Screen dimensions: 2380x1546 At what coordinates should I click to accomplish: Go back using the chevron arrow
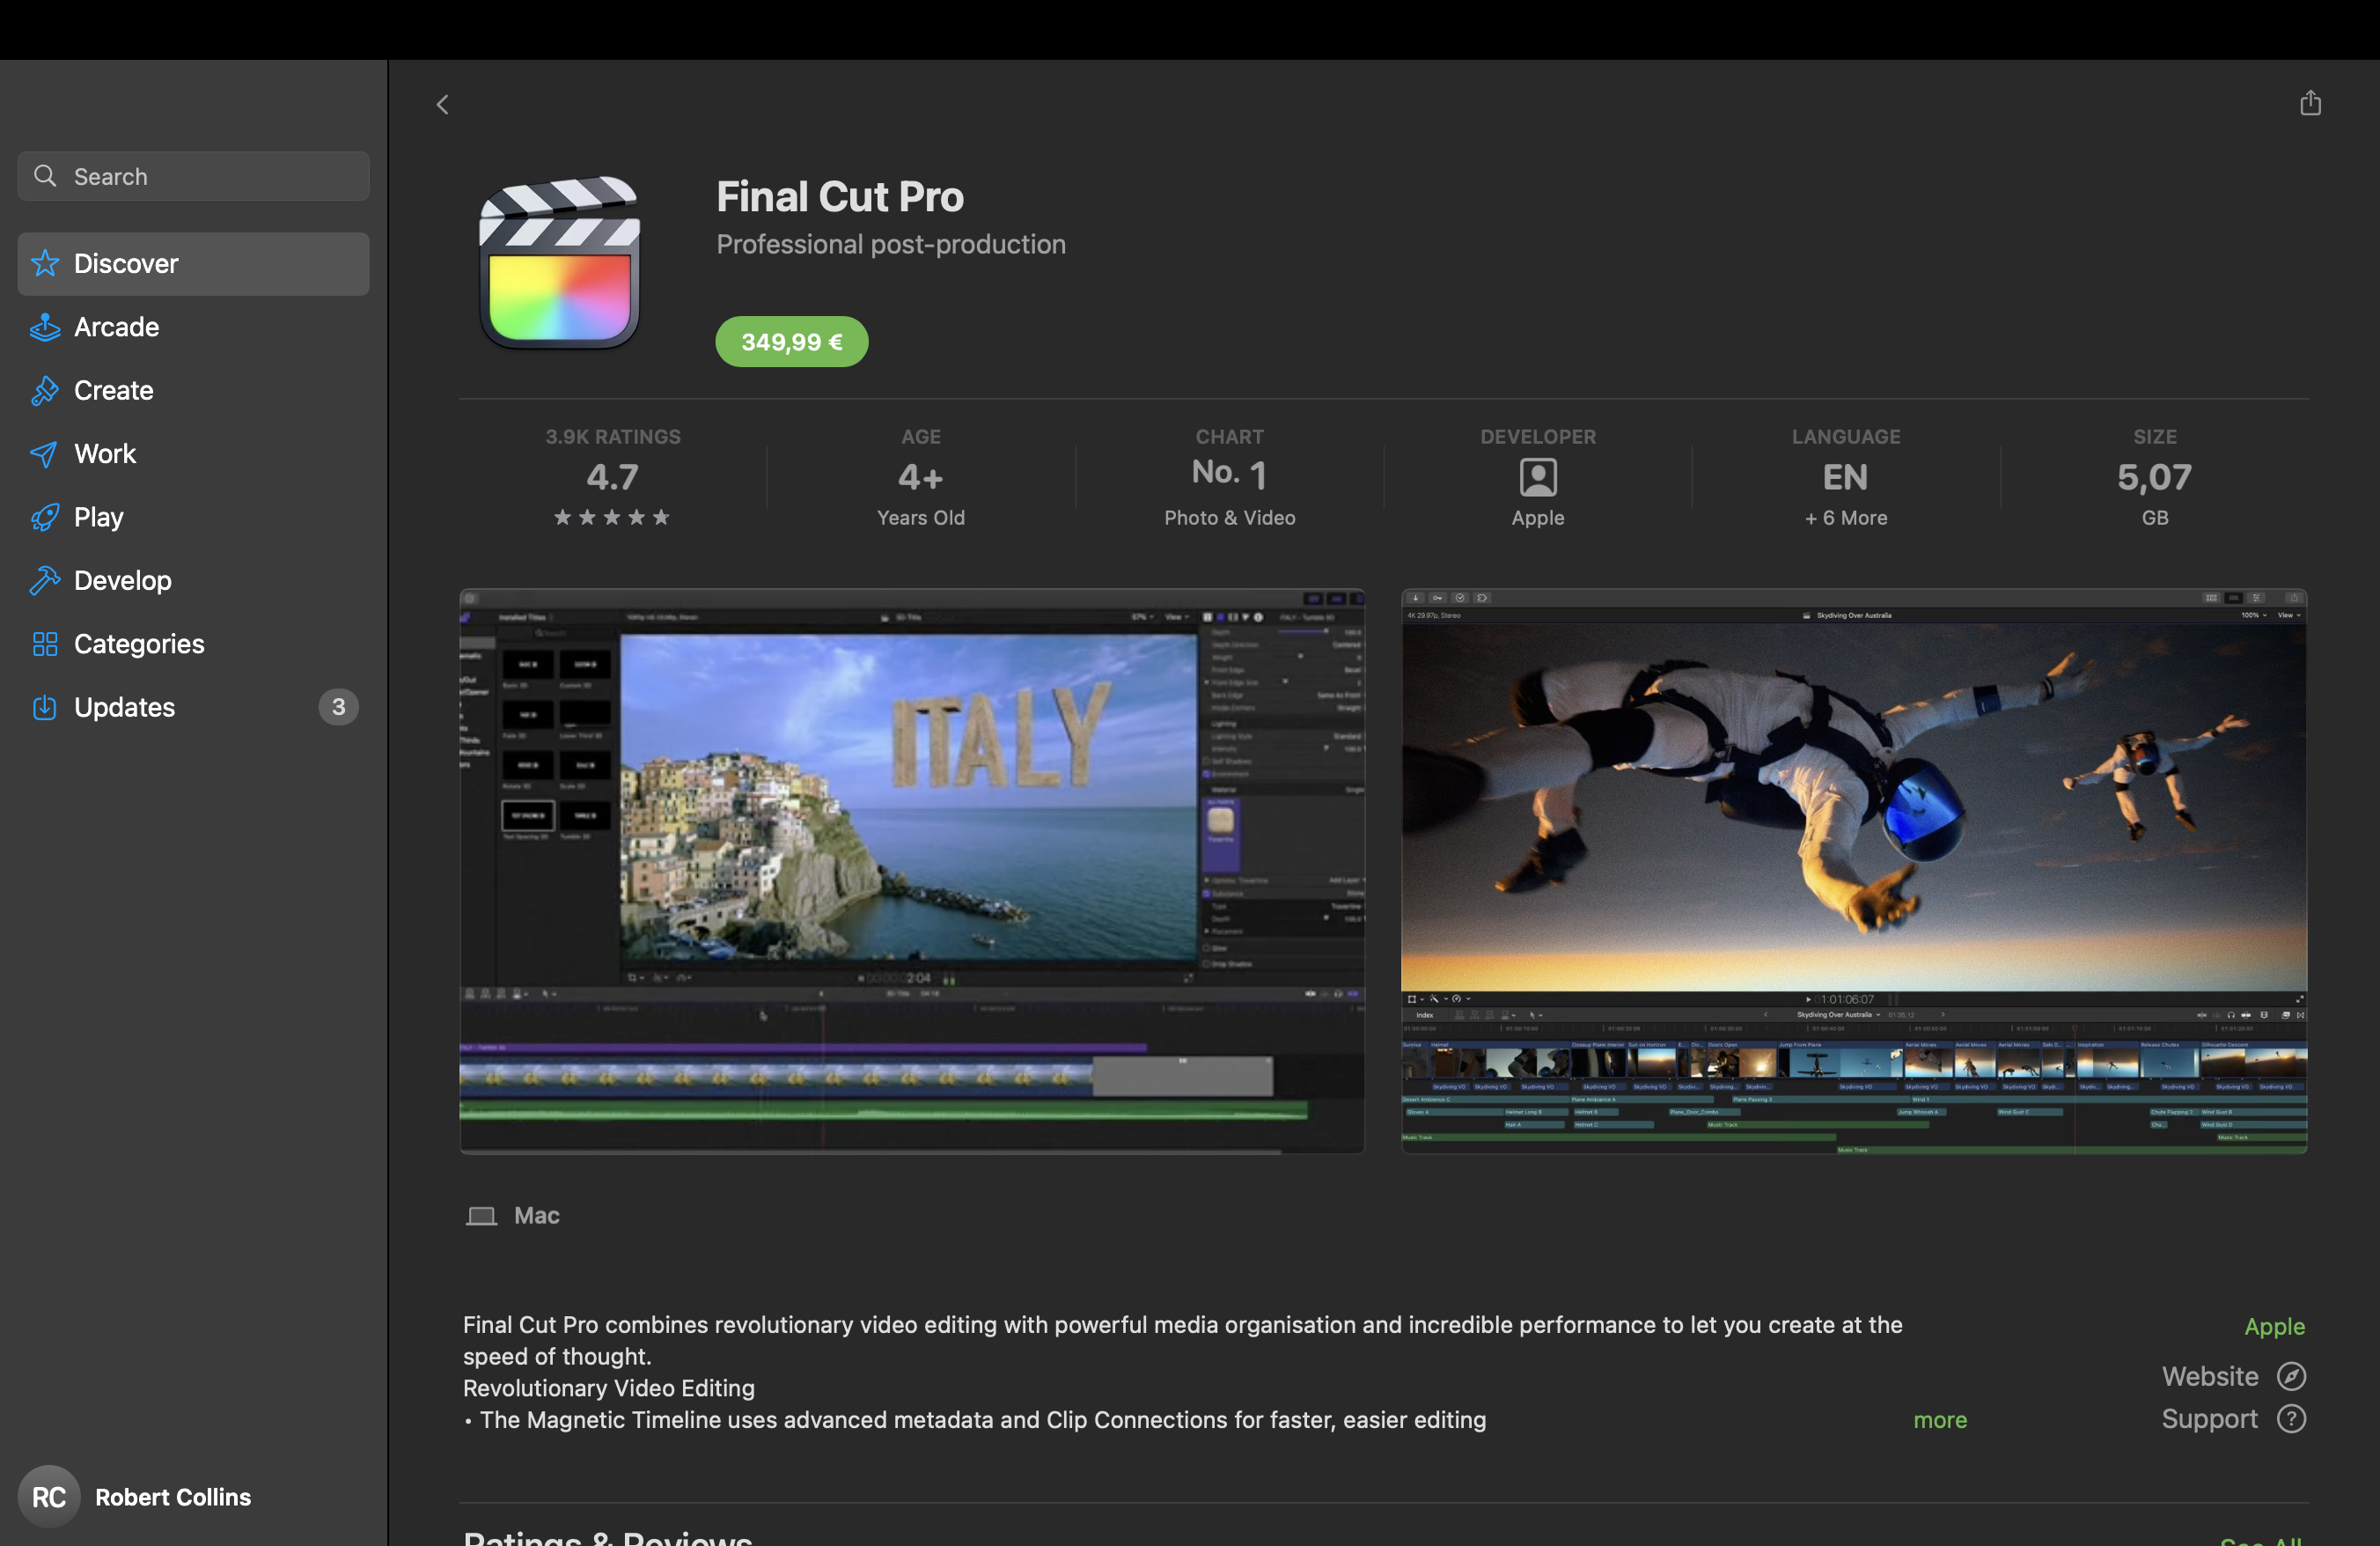(442, 104)
